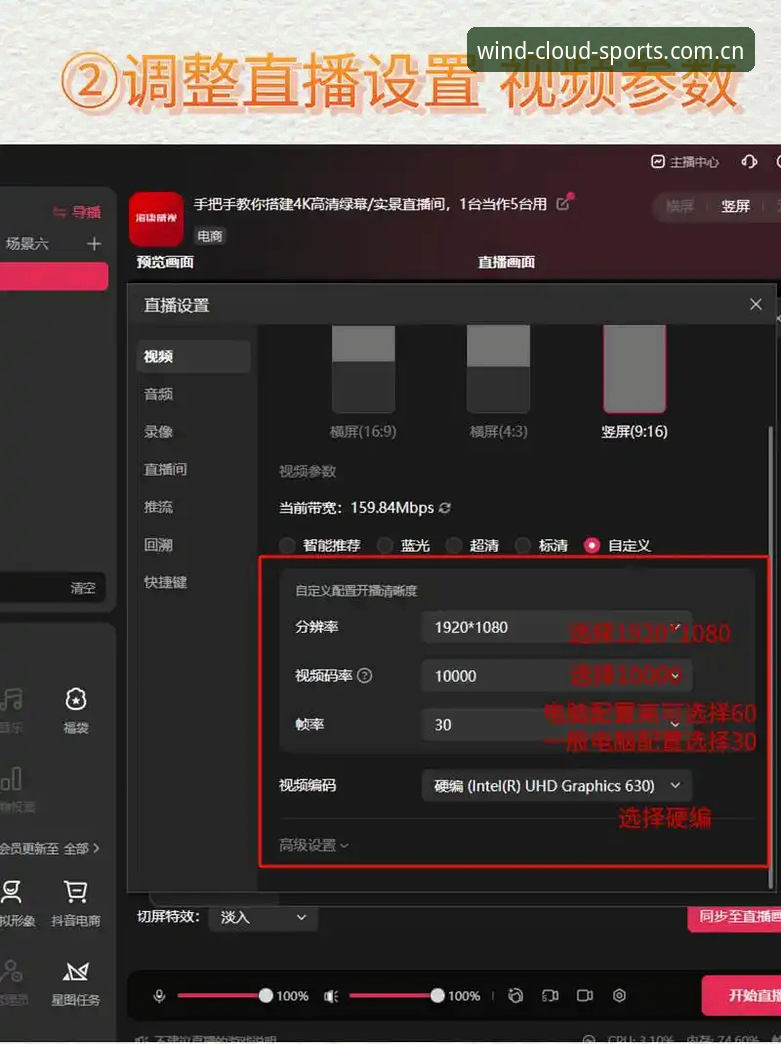781x1044 pixels.
Task: Open the 视频编码 硬编 dropdown
Action: 557,786
